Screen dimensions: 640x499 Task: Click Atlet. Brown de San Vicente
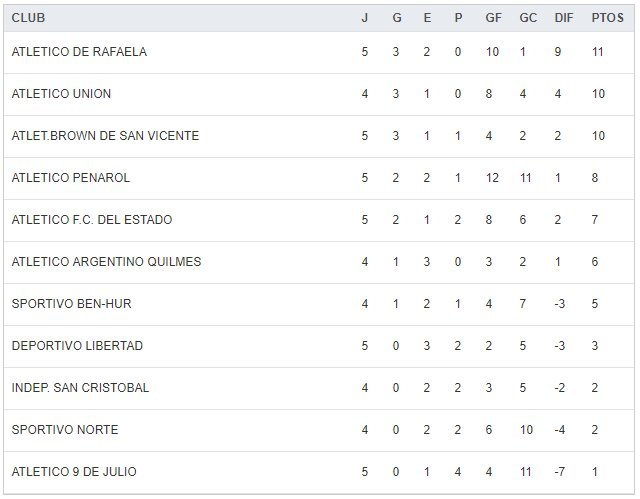(x=105, y=136)
